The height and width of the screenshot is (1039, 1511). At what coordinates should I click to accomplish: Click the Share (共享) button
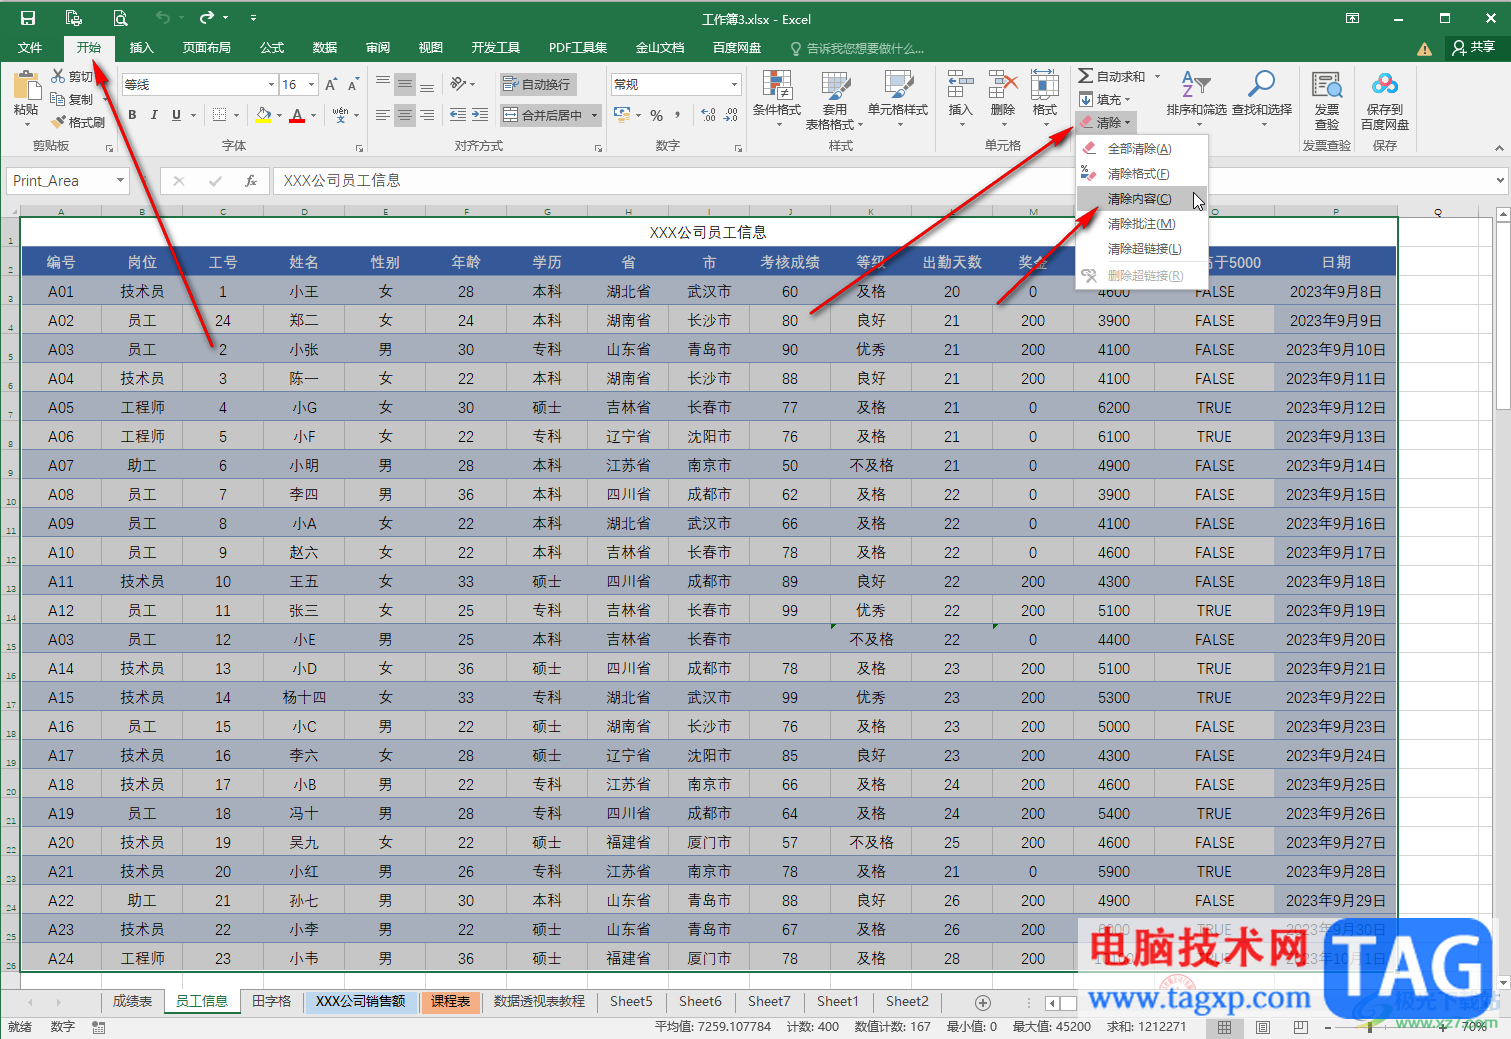point(1474,47)
